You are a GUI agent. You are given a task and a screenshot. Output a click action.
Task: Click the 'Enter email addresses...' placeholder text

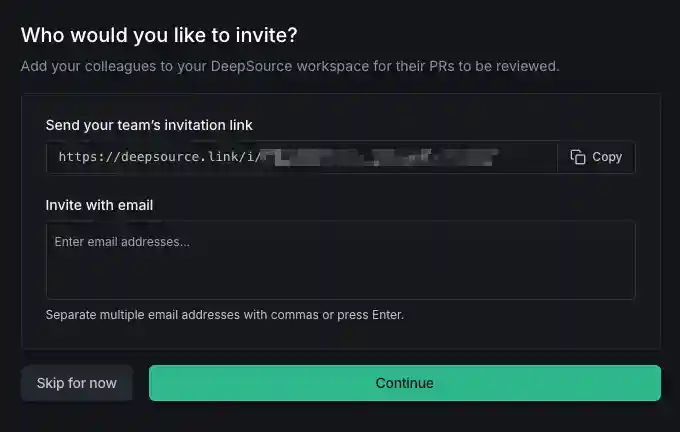click(122, 242)
